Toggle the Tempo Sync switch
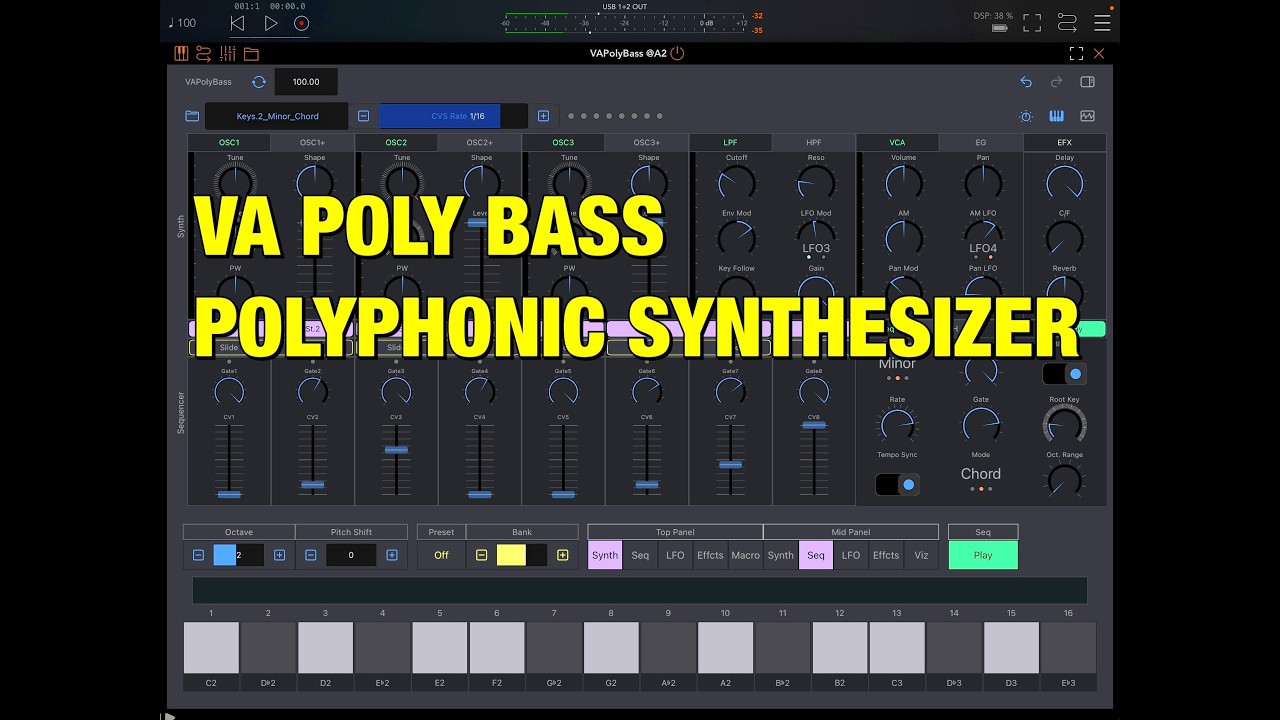 [x=897, y=485]
